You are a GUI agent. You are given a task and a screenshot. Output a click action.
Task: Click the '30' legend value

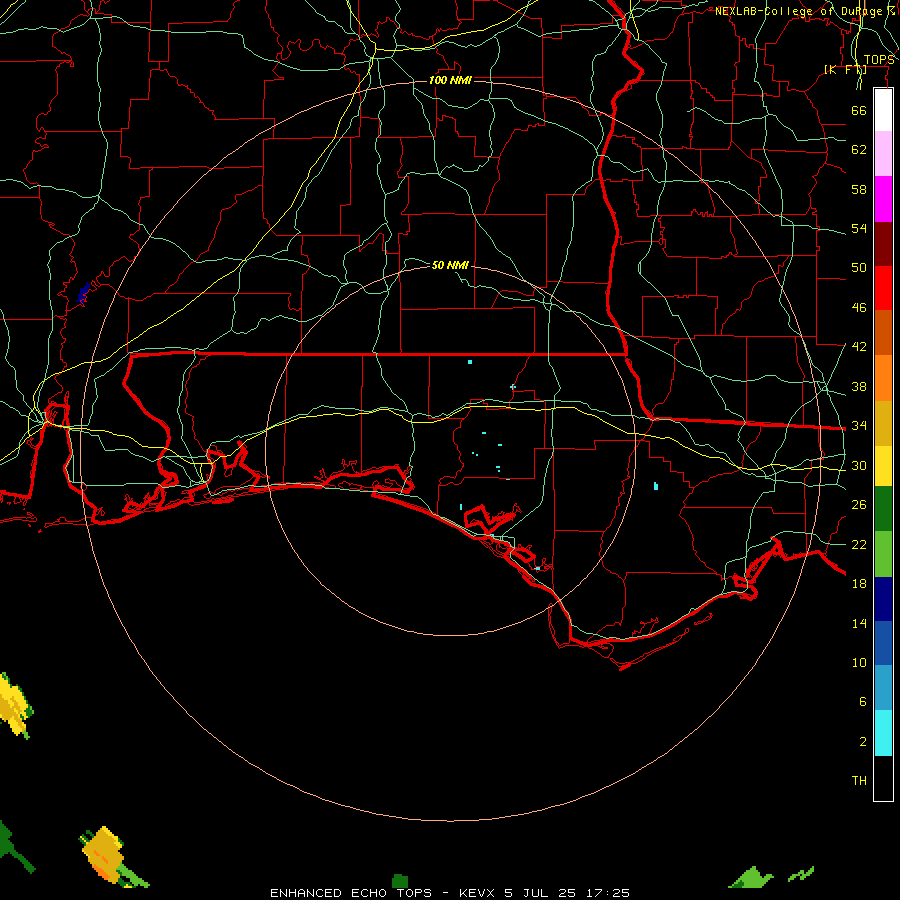coord(859,465)
